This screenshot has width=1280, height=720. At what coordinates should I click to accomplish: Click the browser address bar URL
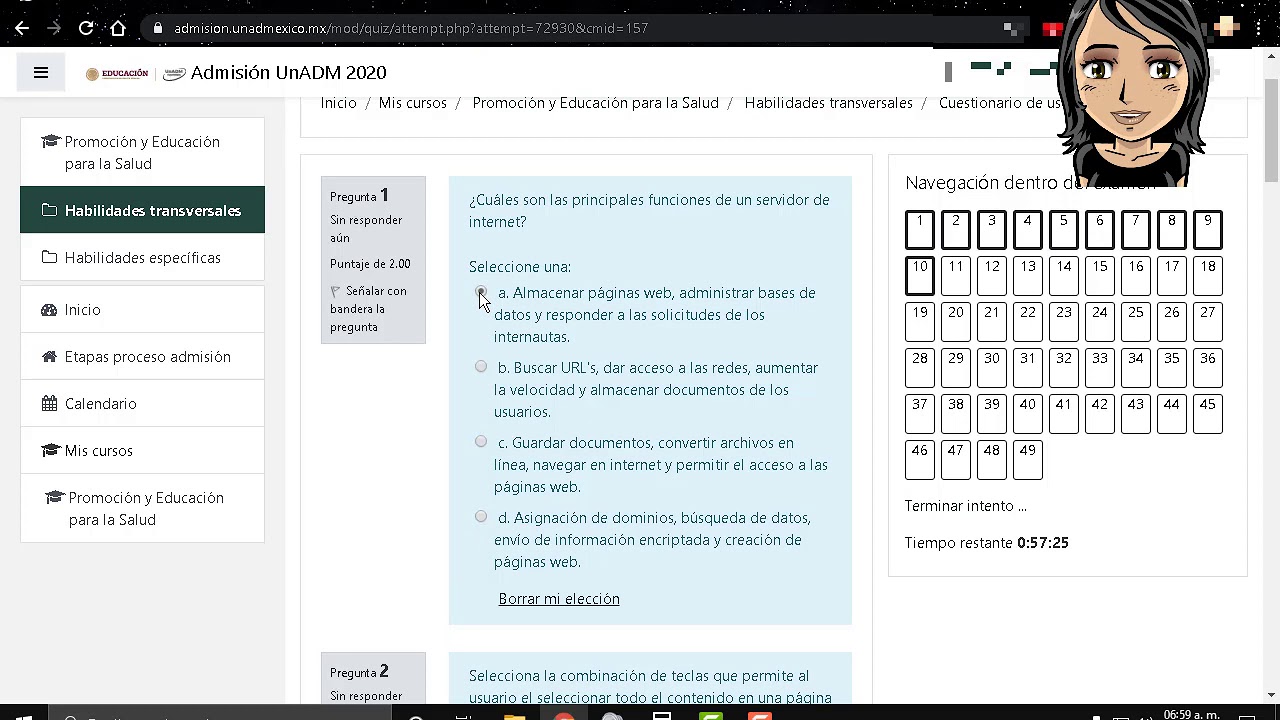pyautogui.click(x=411, y=28)
